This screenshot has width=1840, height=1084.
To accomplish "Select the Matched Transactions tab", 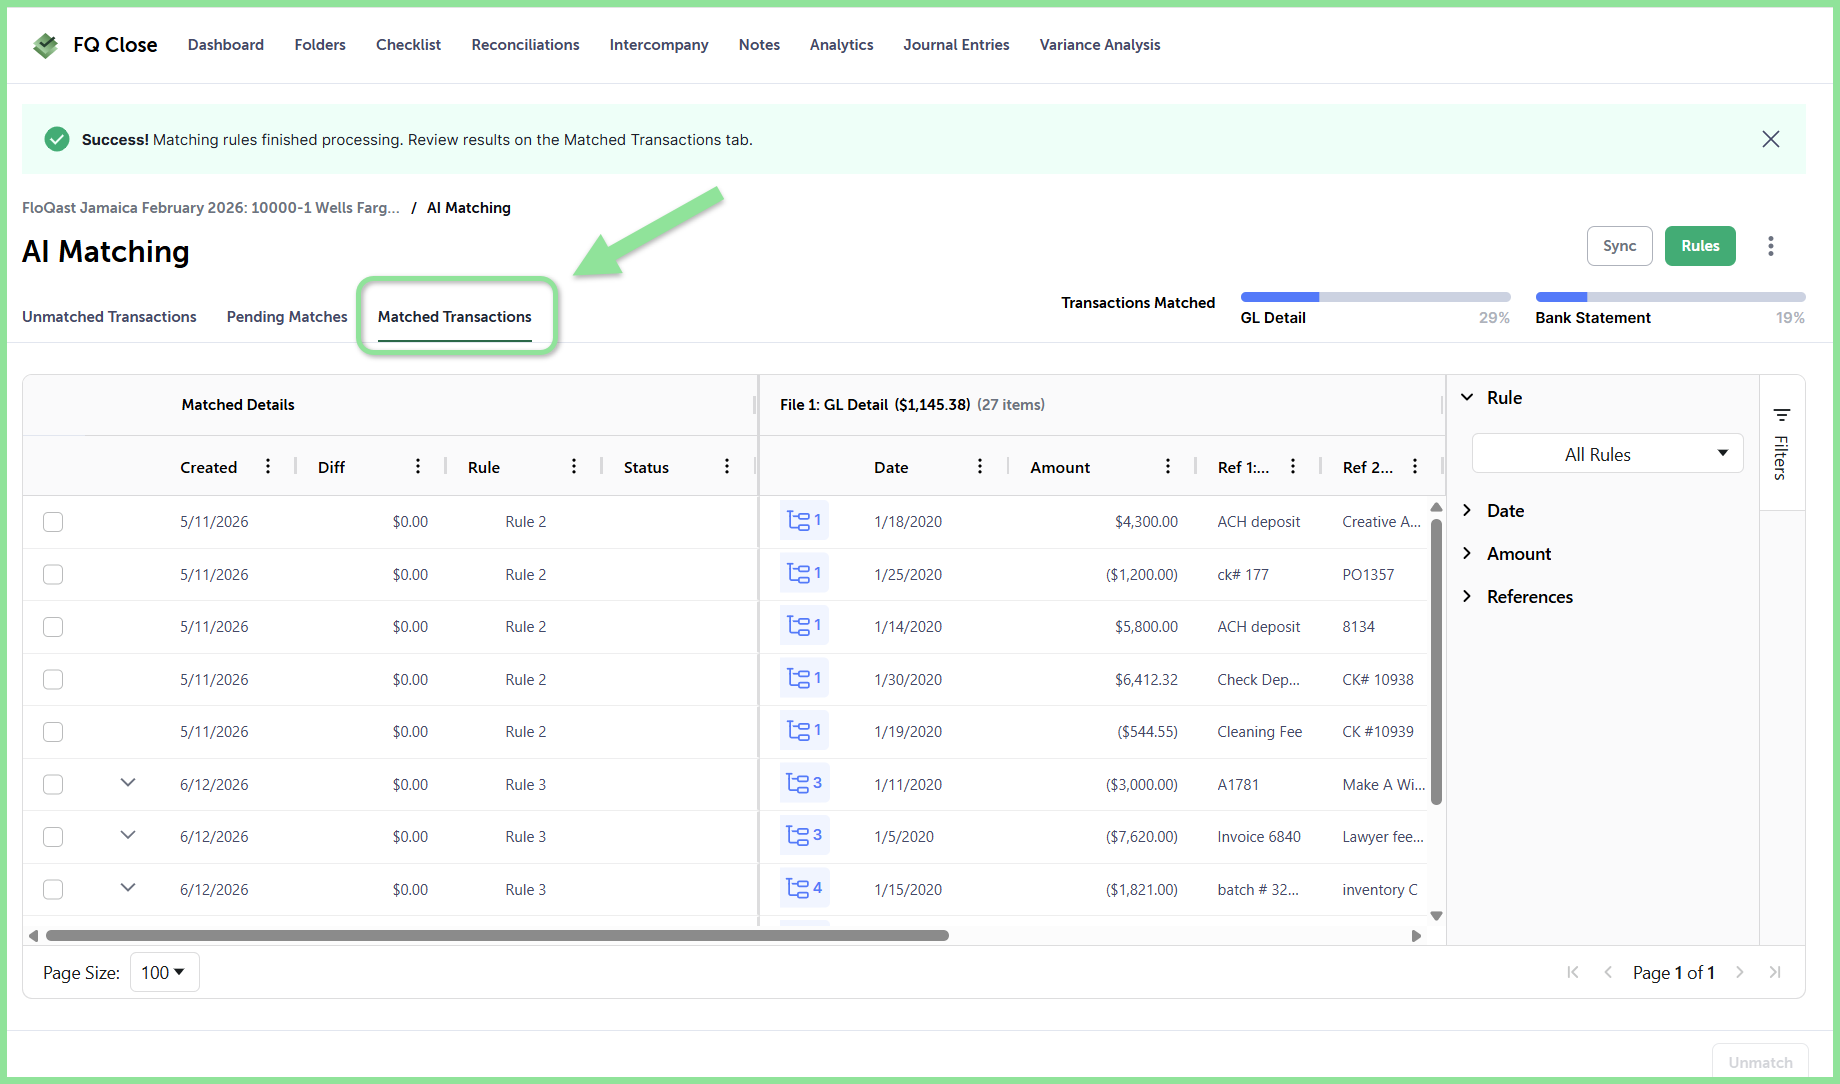I will coord(455,316).
